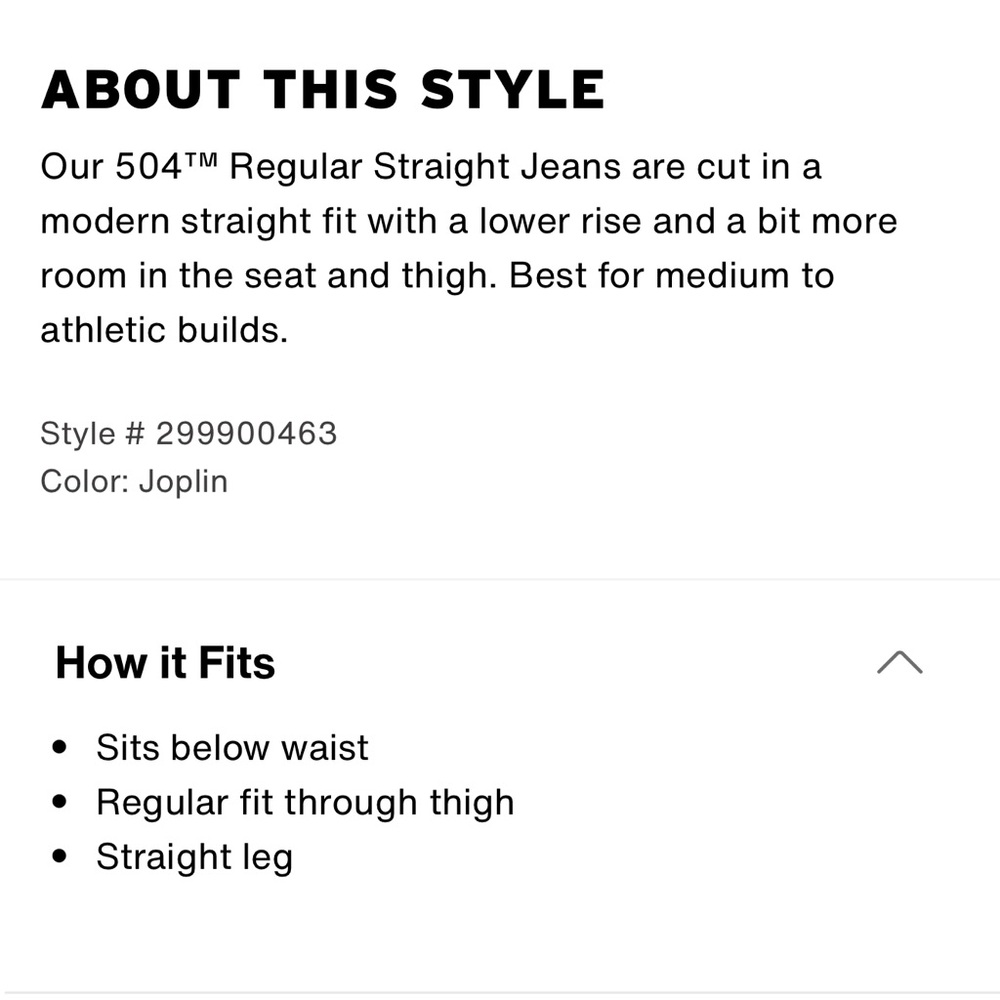
Task: Click bullet dot before Regular fit through thigh
Action: tap(59, 802)
